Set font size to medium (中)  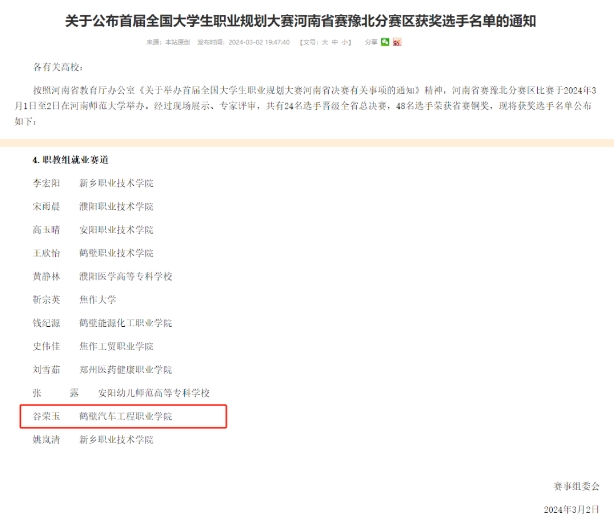(x=335, y=42)
